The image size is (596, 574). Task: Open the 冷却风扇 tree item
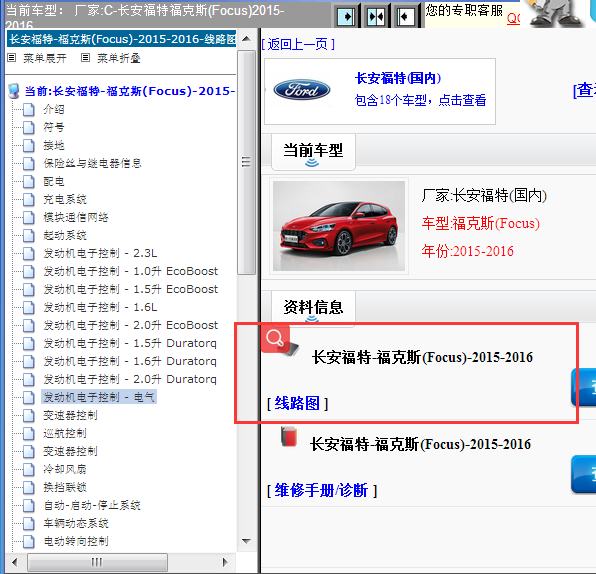pos(65,469)
